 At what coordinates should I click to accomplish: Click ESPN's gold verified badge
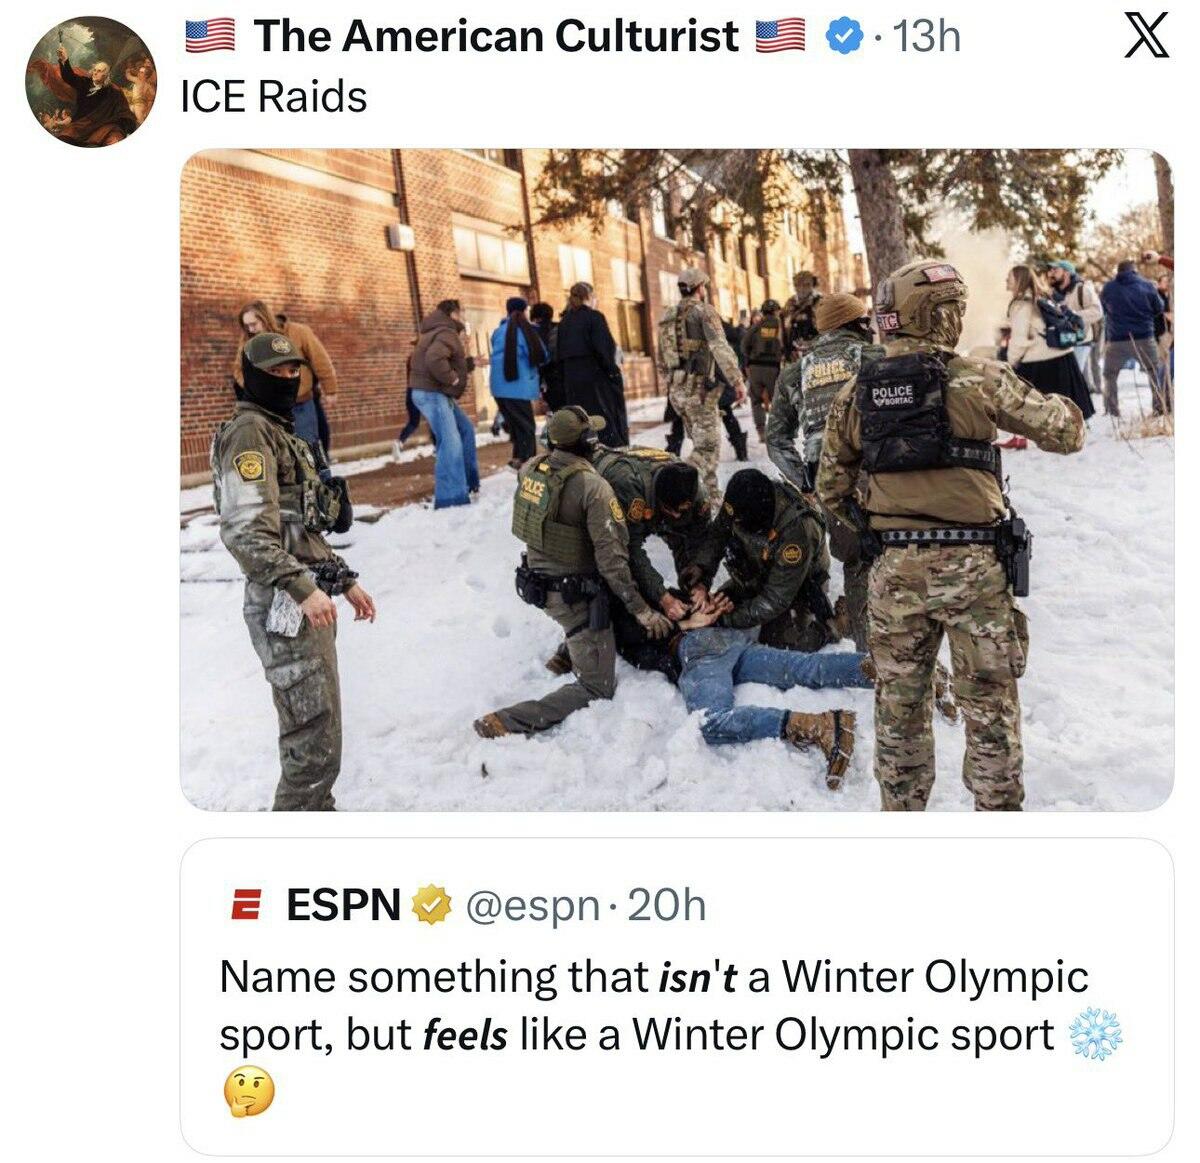(x=431, y=905)
